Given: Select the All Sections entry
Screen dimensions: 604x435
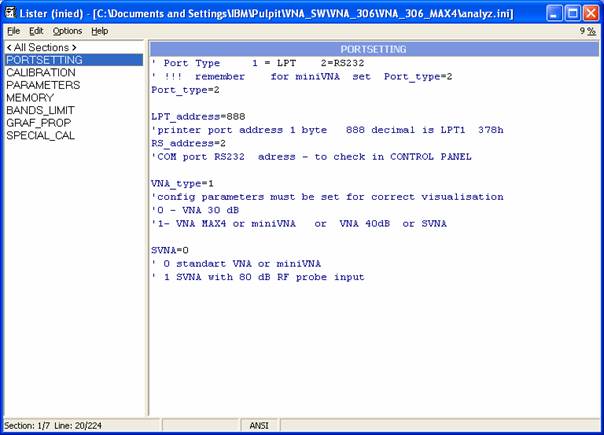Looking at the screenshot, I should click(41, 47).
